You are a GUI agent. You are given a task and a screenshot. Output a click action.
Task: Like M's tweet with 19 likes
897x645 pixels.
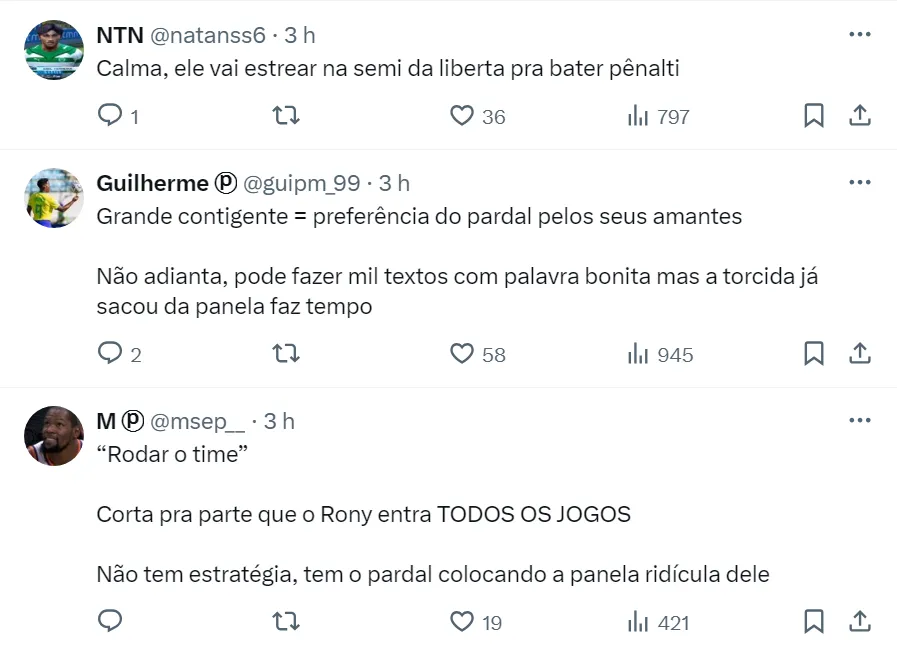tap(461, 622)
